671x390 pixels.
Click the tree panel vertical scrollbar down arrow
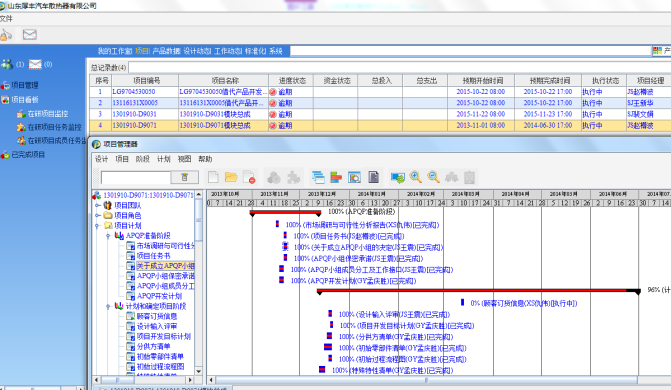[x=199, y=371]
